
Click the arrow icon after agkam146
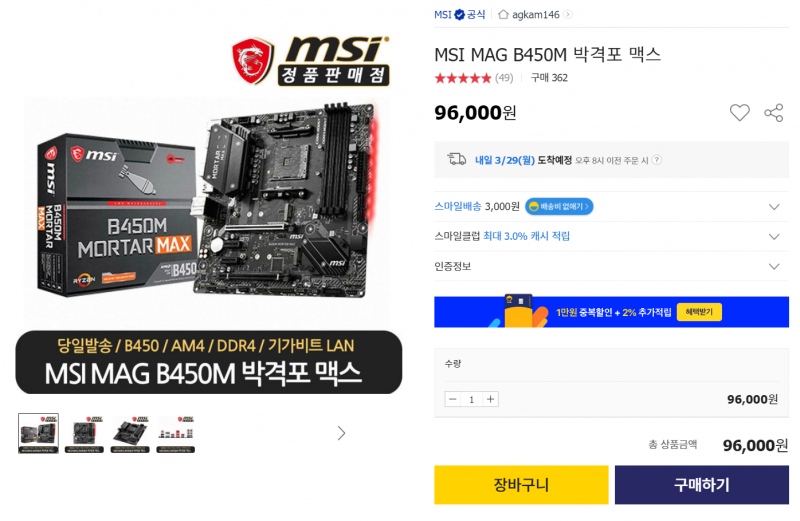(568, 14)
